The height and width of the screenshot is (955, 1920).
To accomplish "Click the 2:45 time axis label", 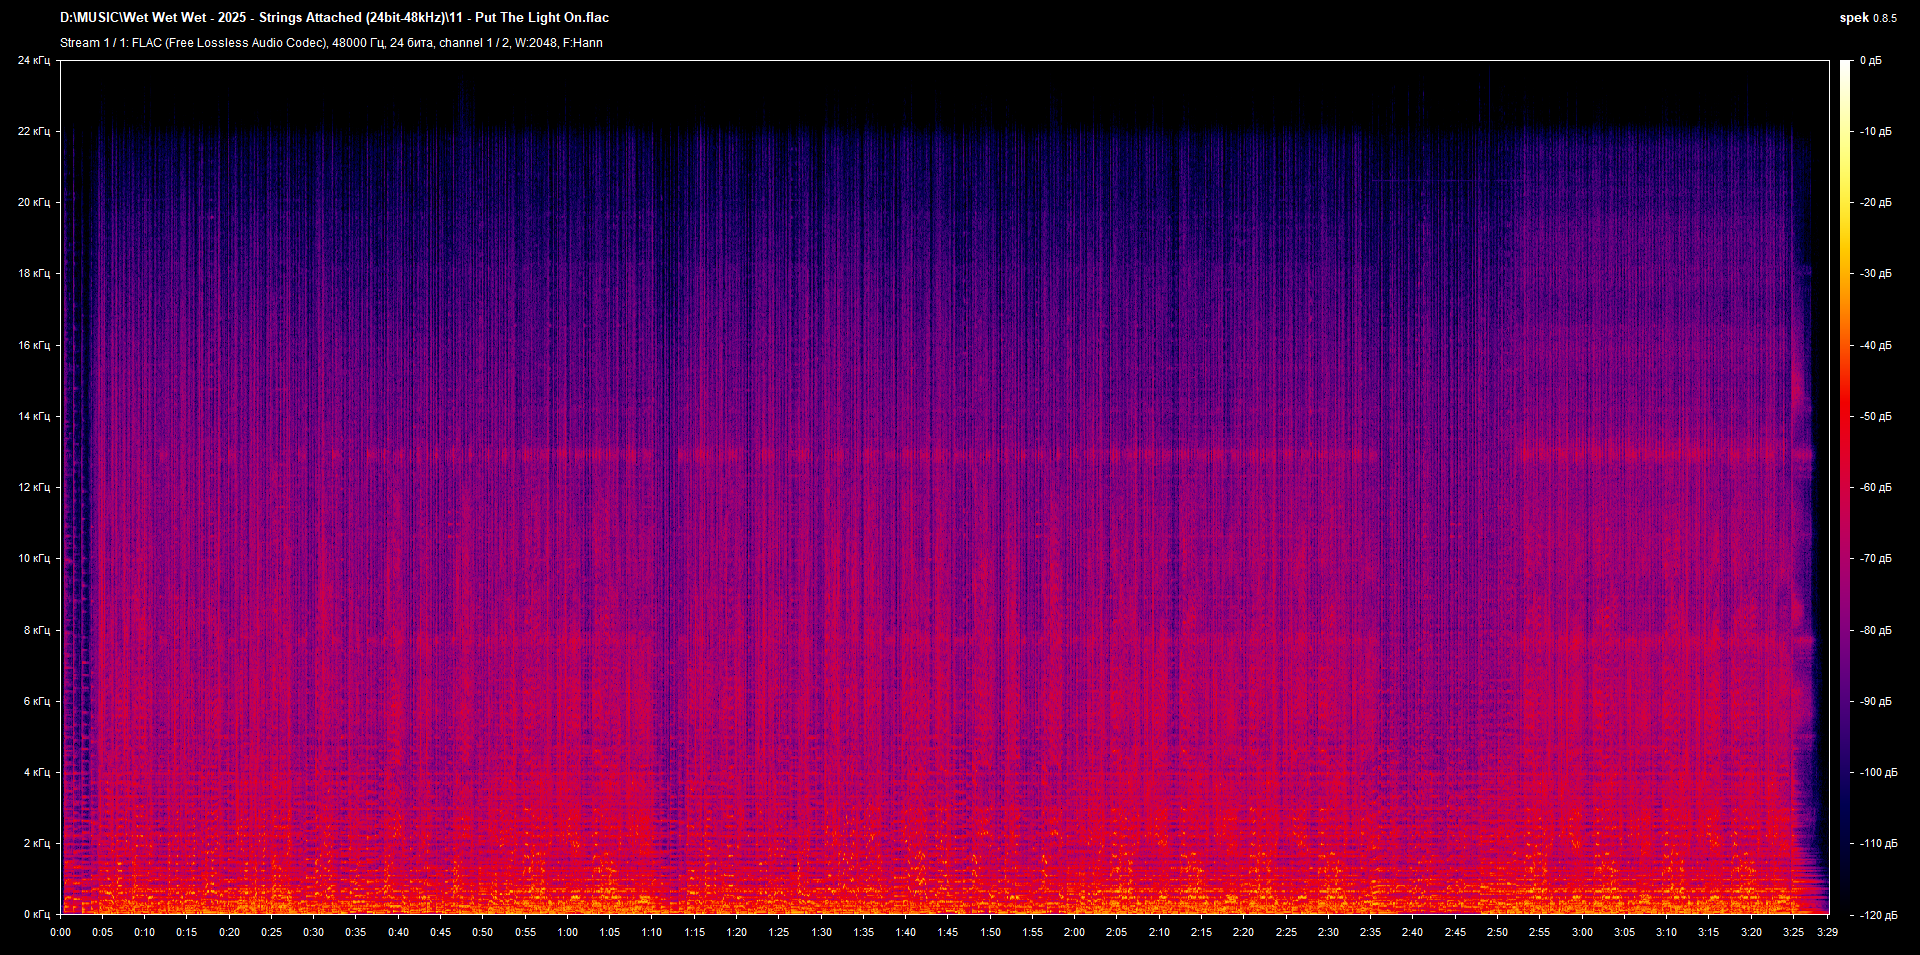I will pos(1455,932).
